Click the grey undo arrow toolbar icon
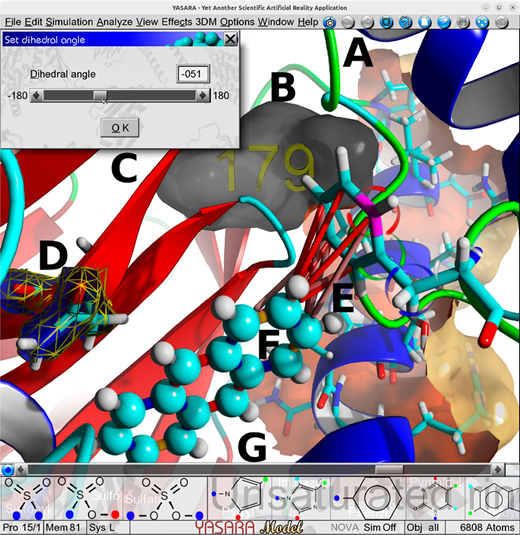Image resolution: width=520 pixels, height=535 pixels. 348,23
